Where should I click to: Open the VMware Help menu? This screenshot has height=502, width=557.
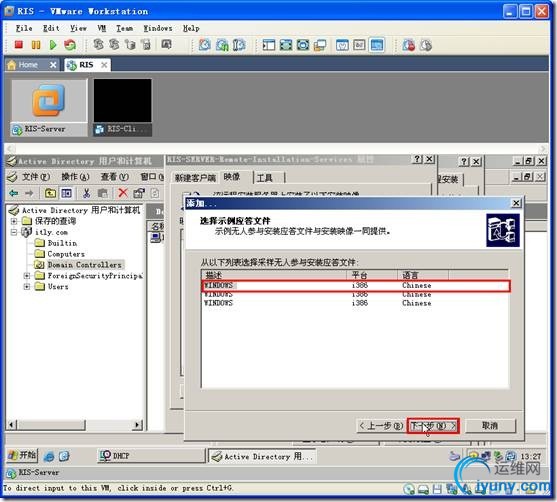[191, 28]
